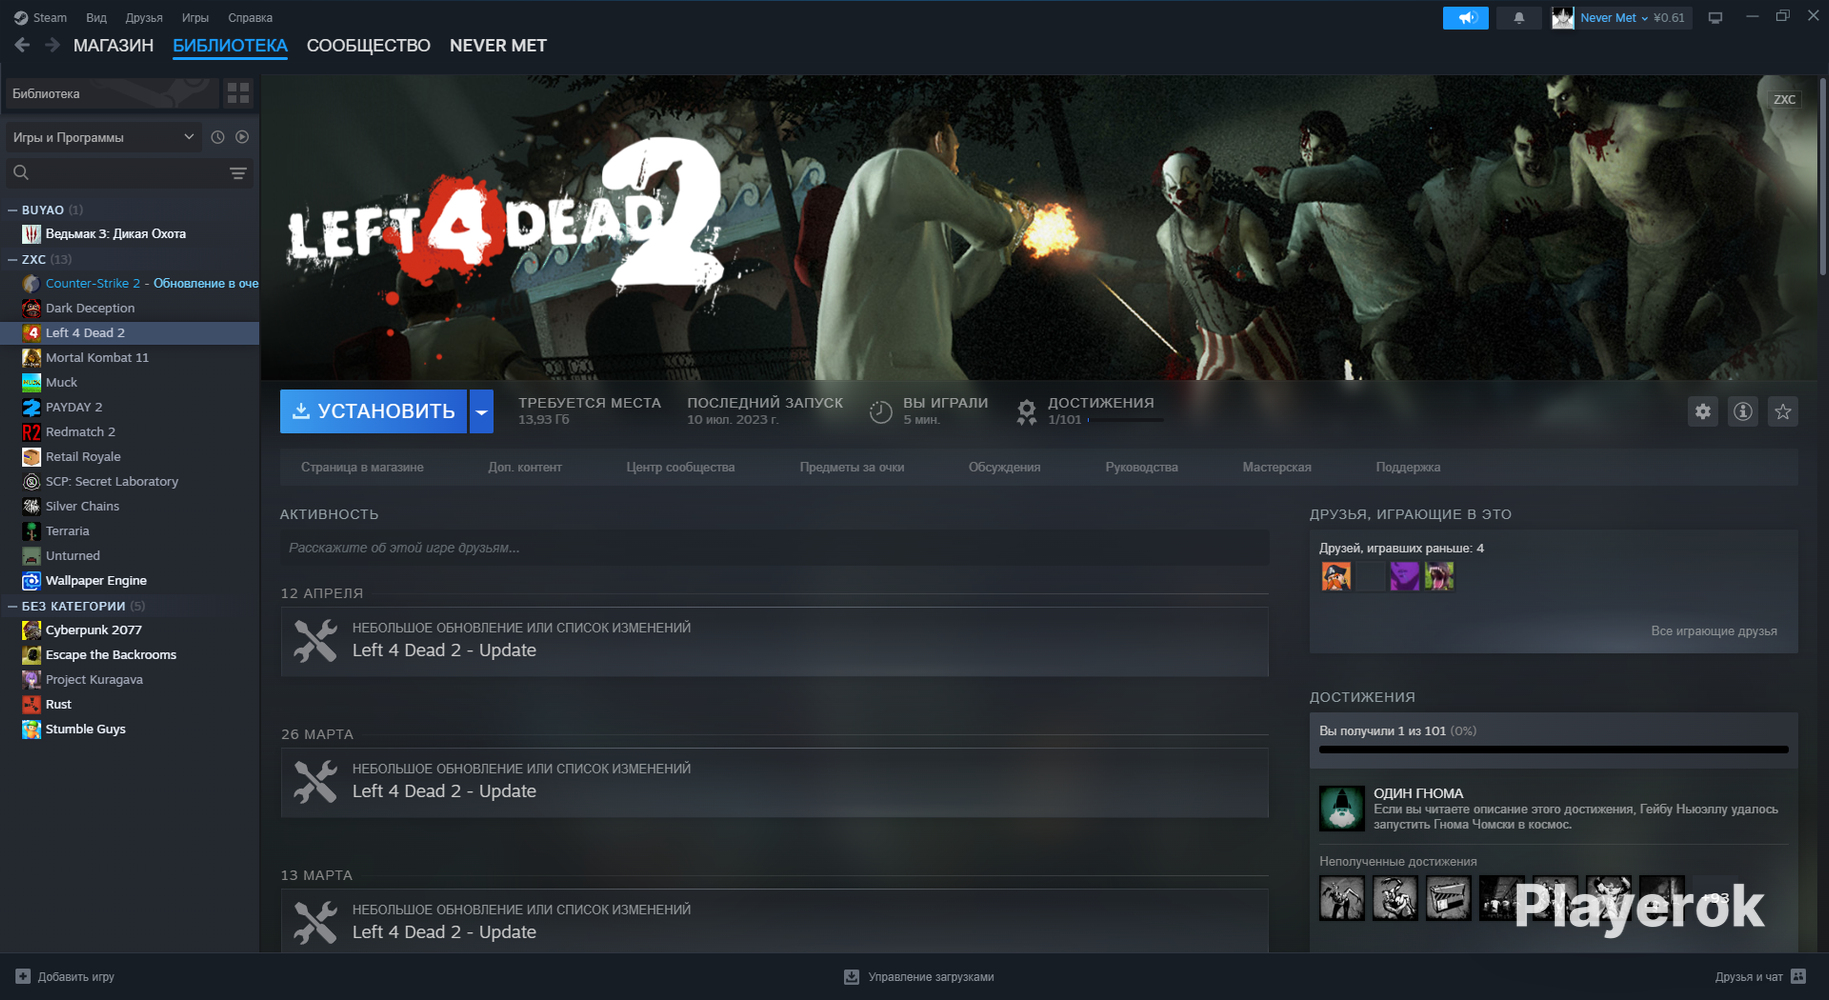Open Поддержка link
Image resolution: width=1829 pixels, height=1000 pixels.
[x=1408, y=467]
